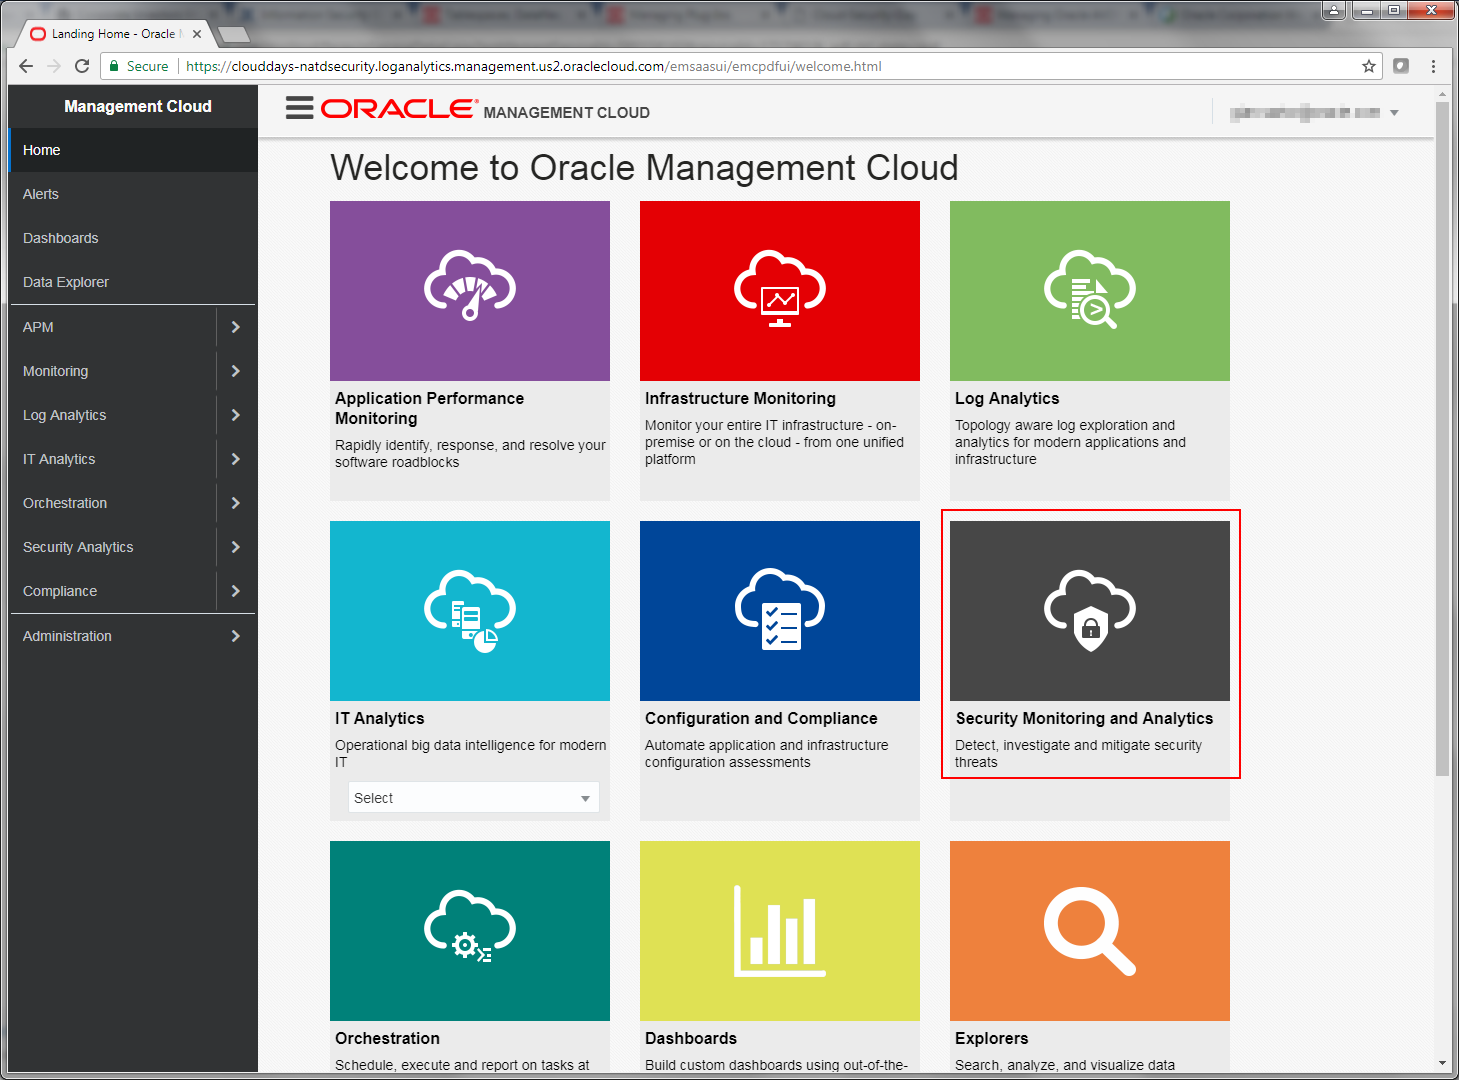Open Security Monitoring shield lock icon
This screenshot has width=1459, height=1080.
pos(1090,610)
